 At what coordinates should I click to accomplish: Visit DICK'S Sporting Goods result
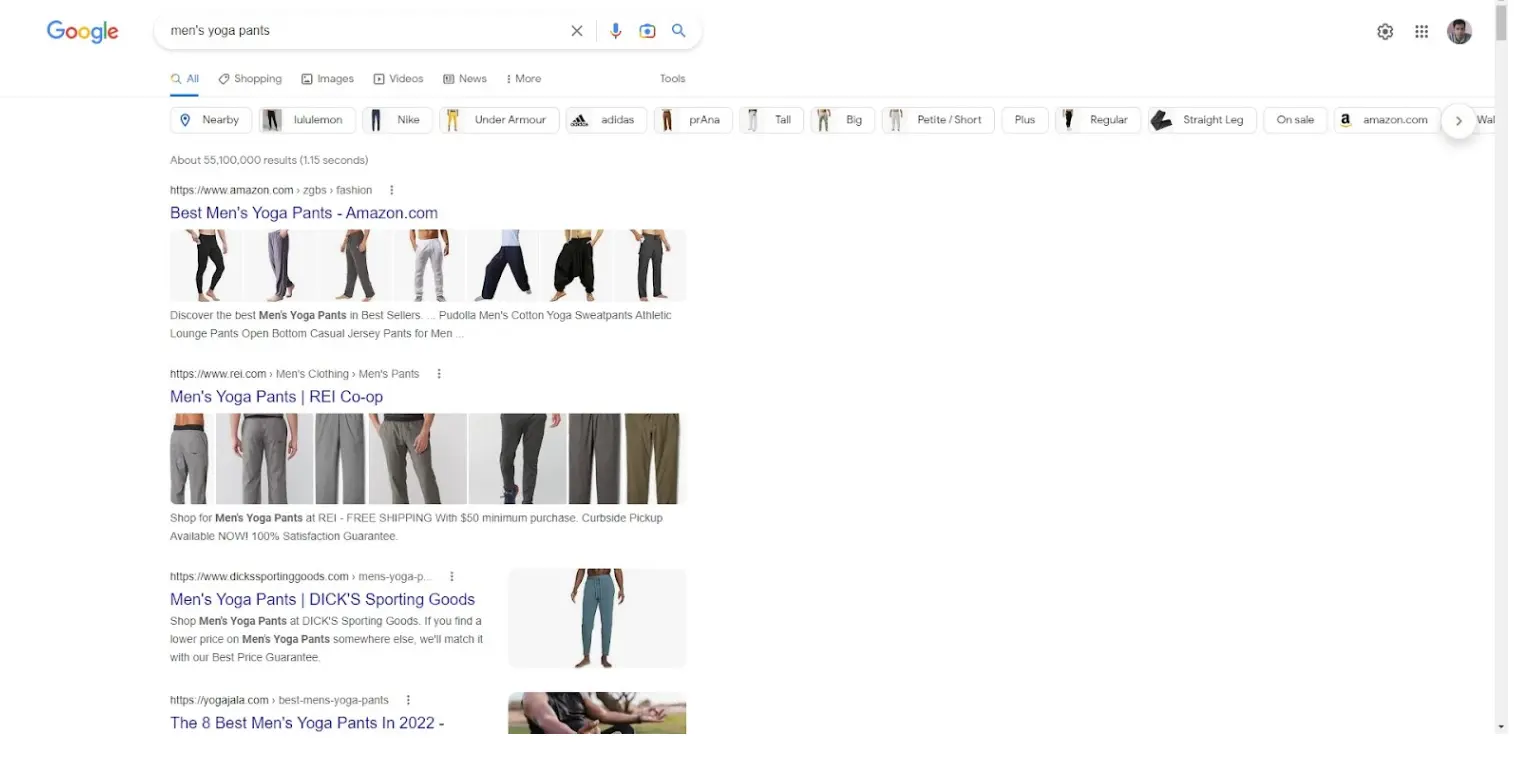[322, 599]
